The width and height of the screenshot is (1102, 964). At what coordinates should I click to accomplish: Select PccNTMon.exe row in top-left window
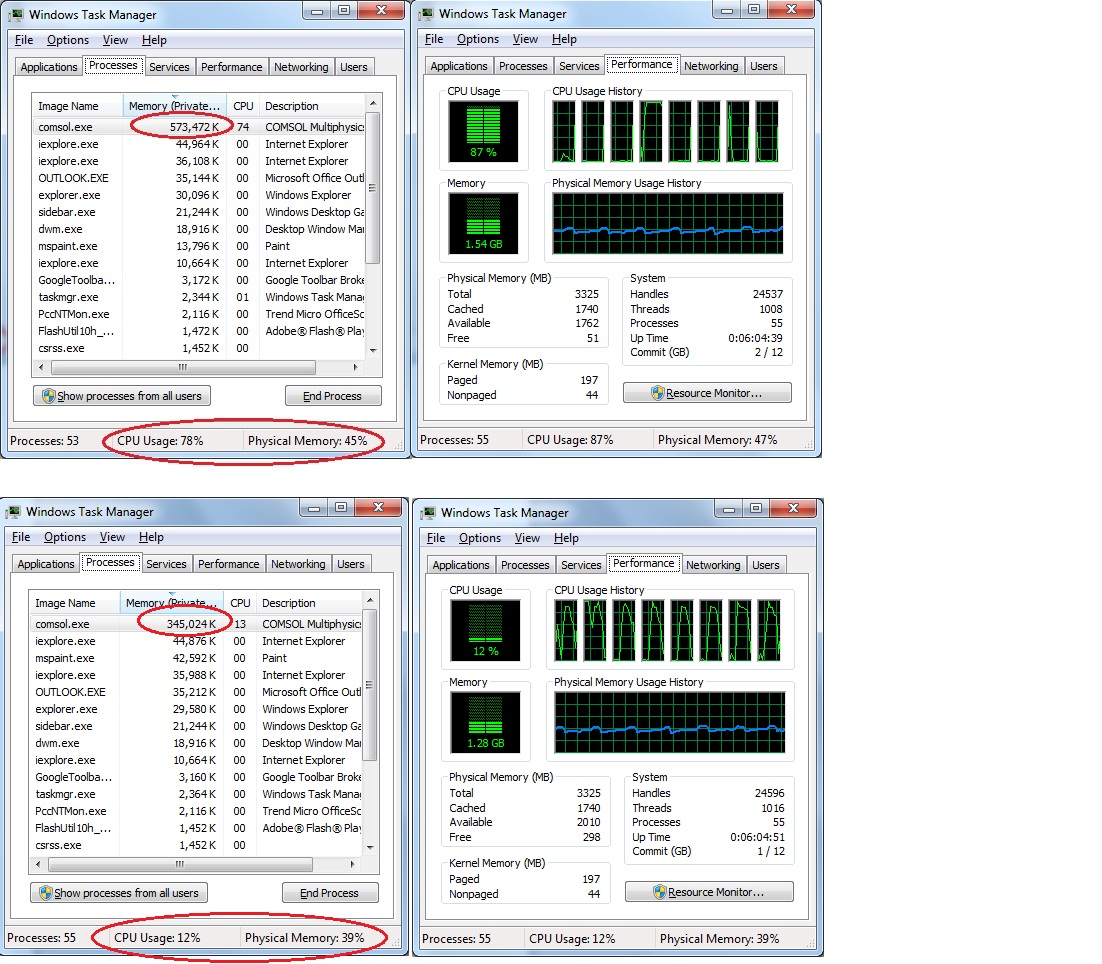point(199,314)
